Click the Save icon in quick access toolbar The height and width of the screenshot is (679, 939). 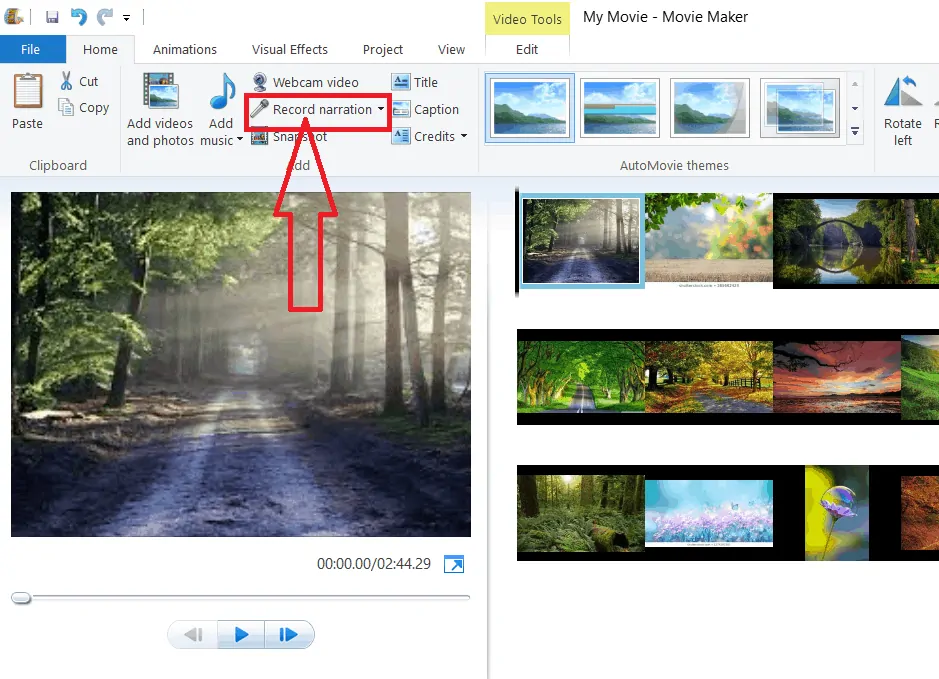point(52,17)
